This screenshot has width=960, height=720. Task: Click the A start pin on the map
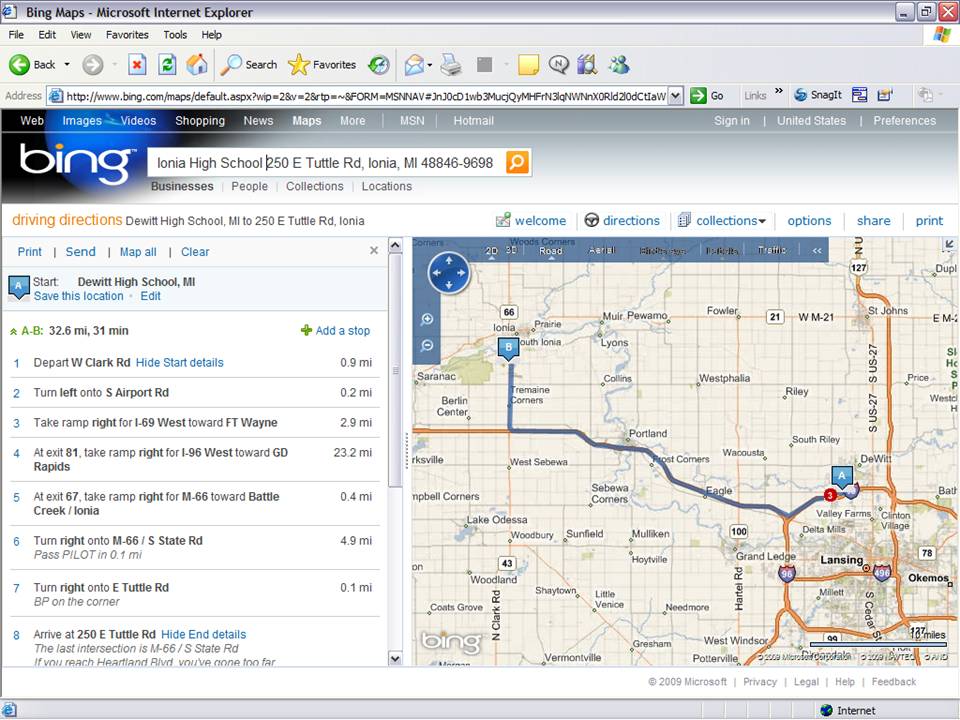coord(842,476)
